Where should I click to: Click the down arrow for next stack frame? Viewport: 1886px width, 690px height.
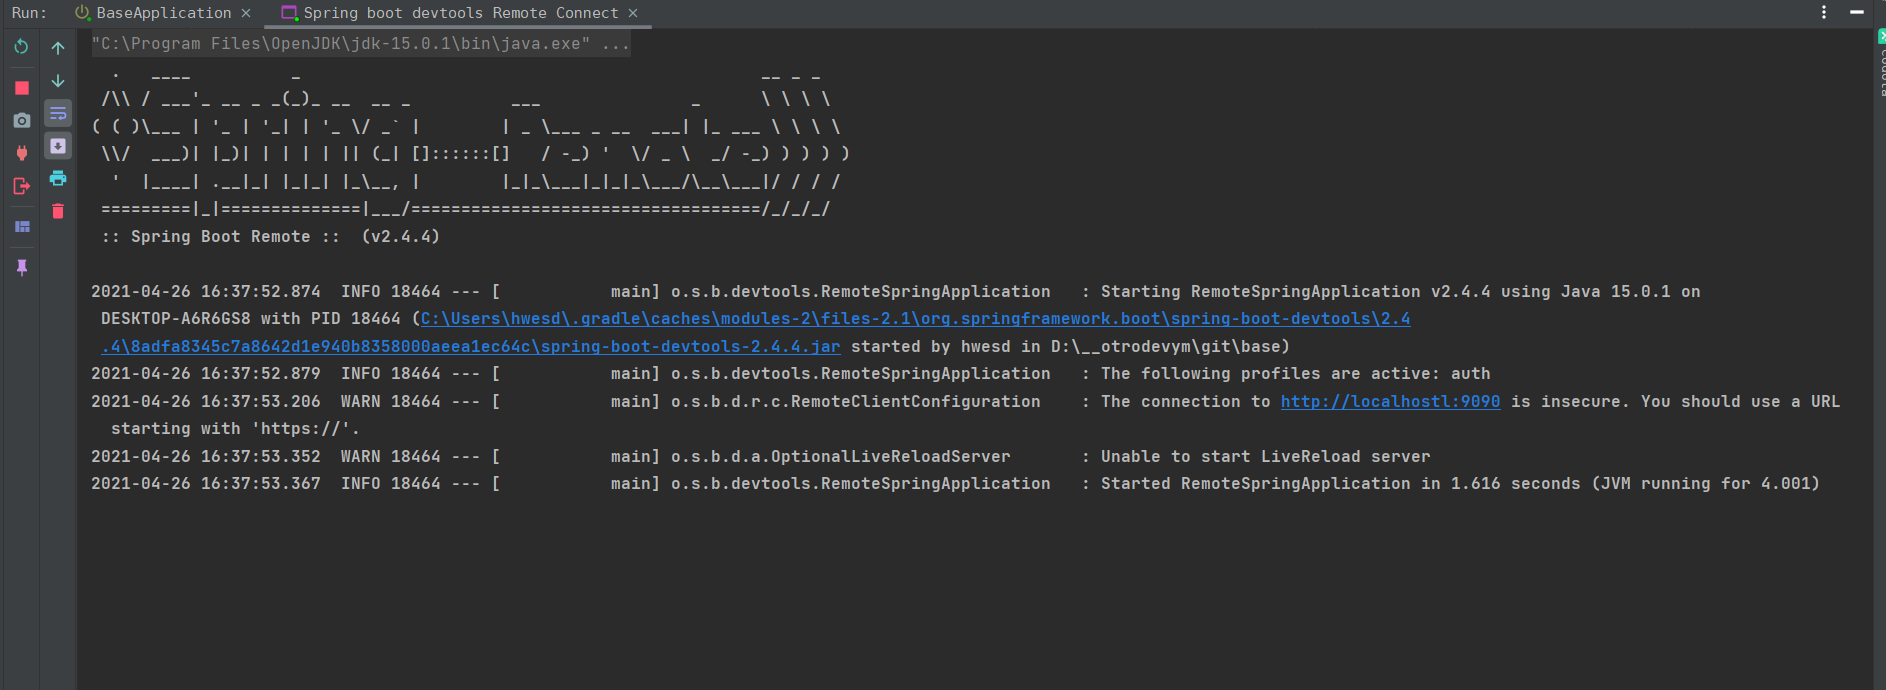click(58, 80)
